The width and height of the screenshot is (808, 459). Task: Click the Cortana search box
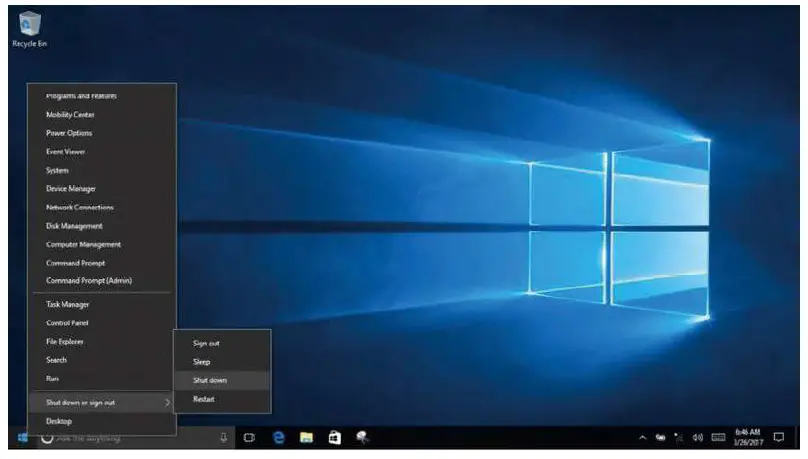[136, 438]
